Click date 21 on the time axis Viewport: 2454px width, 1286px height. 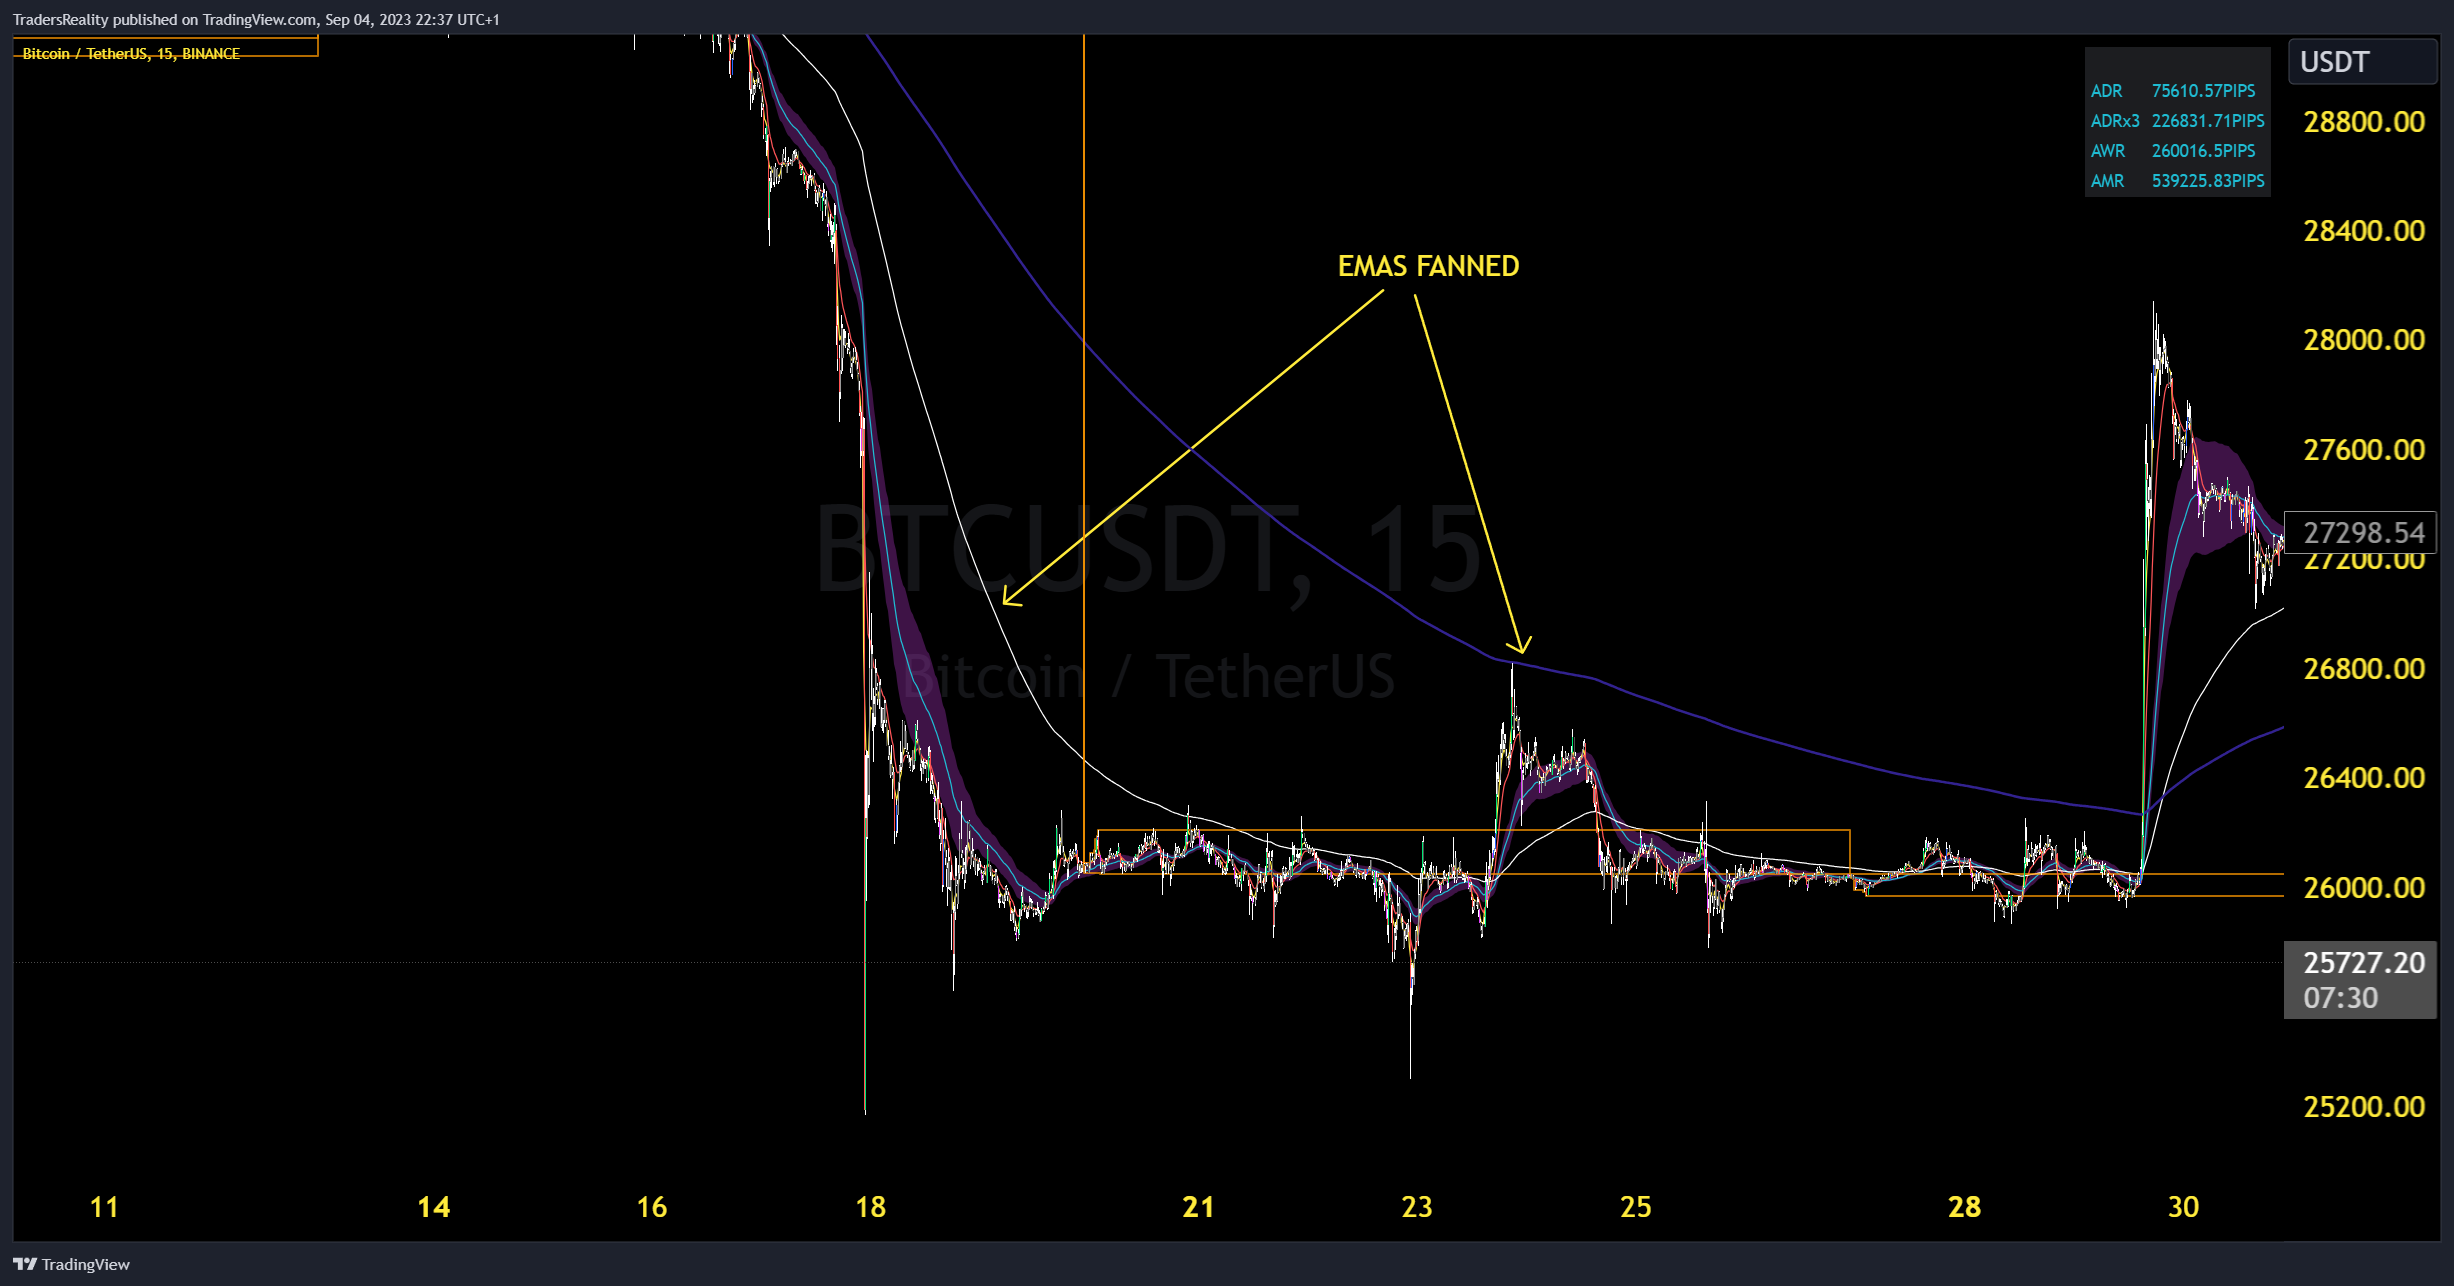[x=1198, y=1207]
